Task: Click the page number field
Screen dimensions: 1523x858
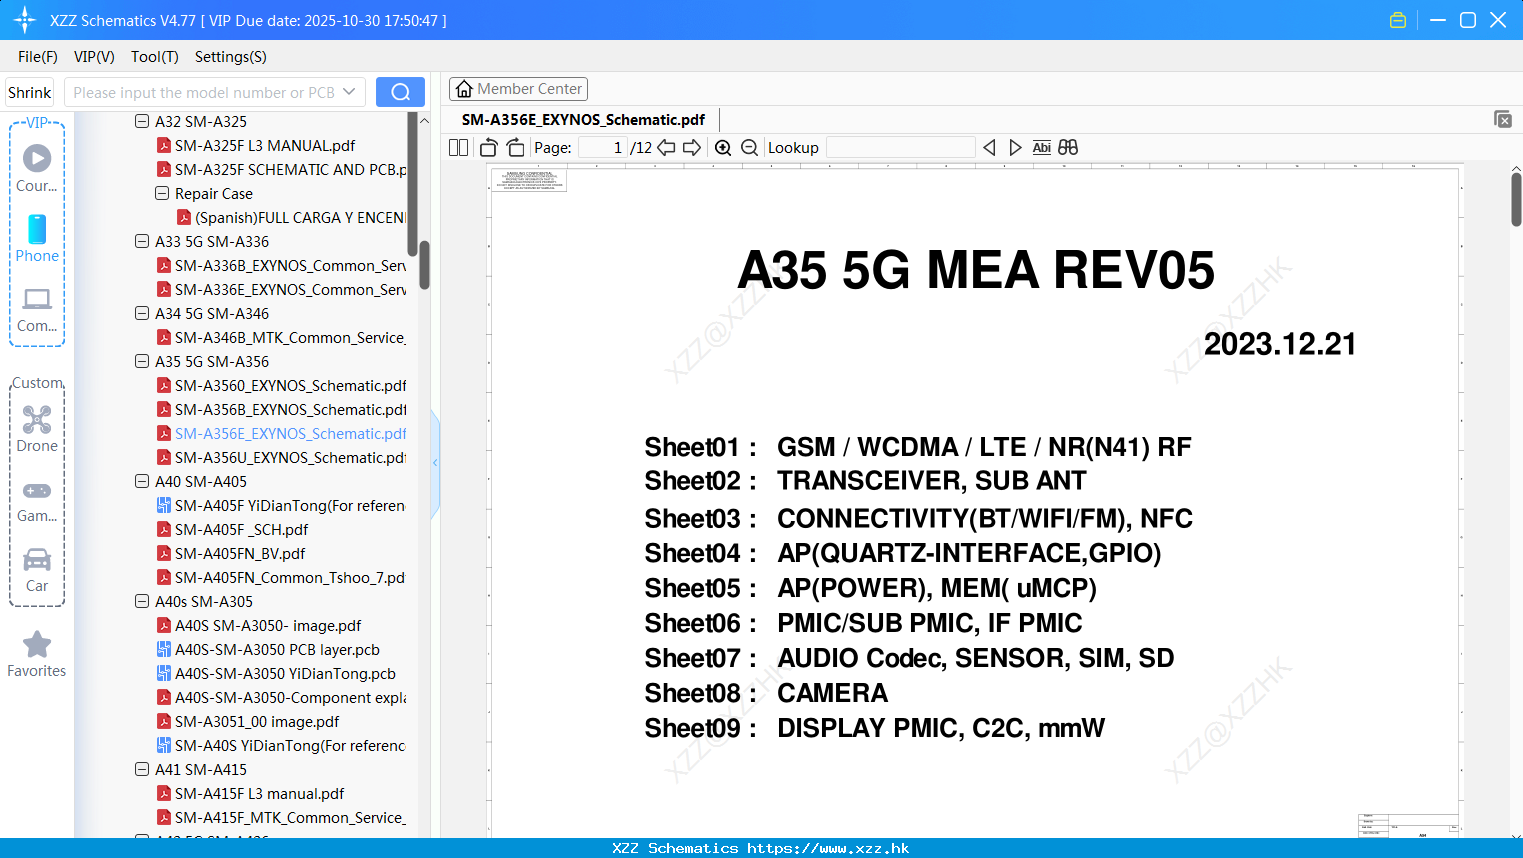Action: [604, 148]
